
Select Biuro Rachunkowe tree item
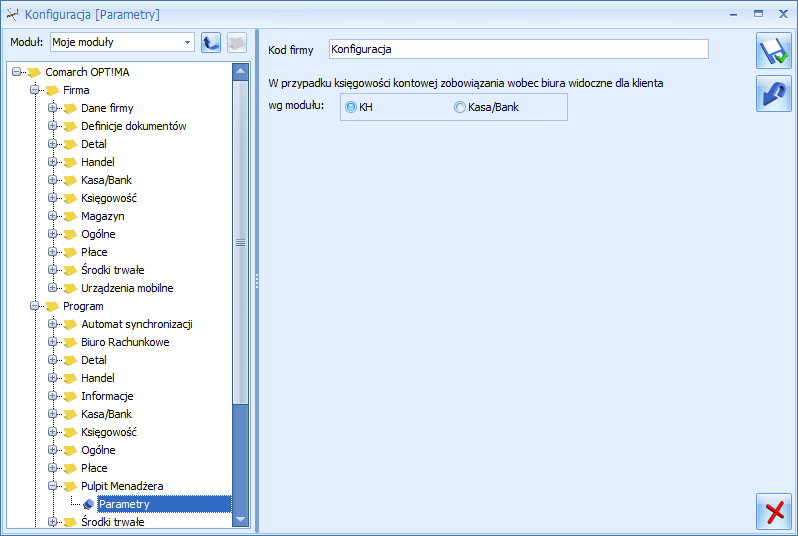[125, 342]
